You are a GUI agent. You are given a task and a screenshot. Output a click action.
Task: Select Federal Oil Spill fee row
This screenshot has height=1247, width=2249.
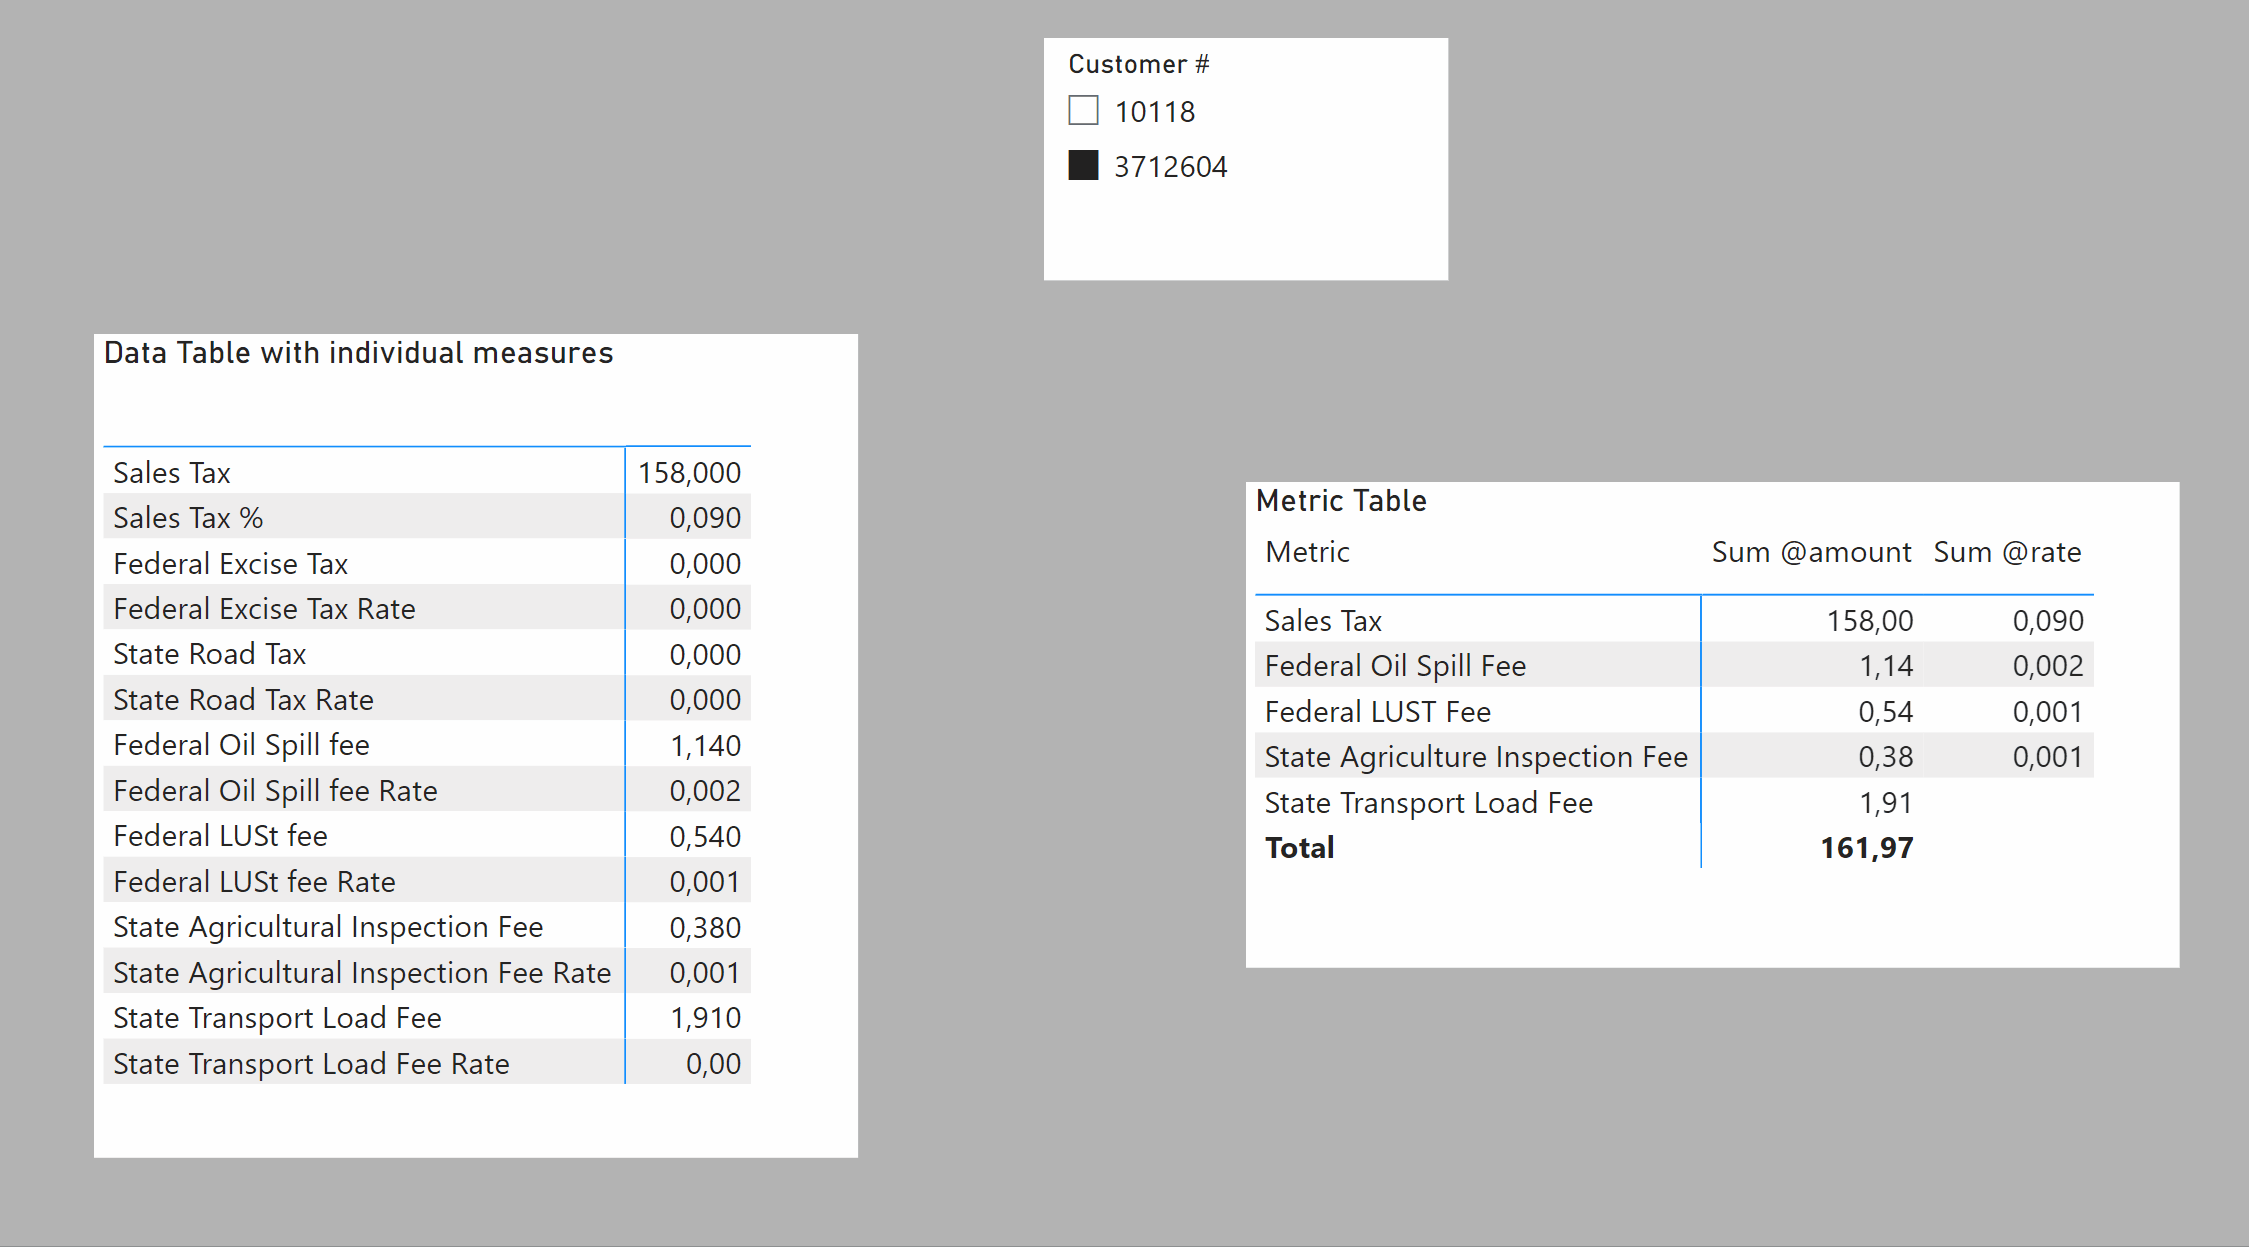[427, 745]
